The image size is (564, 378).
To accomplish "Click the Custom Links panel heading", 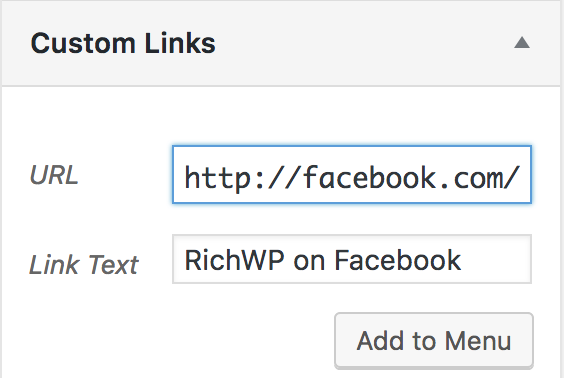I will pos(123,43).
